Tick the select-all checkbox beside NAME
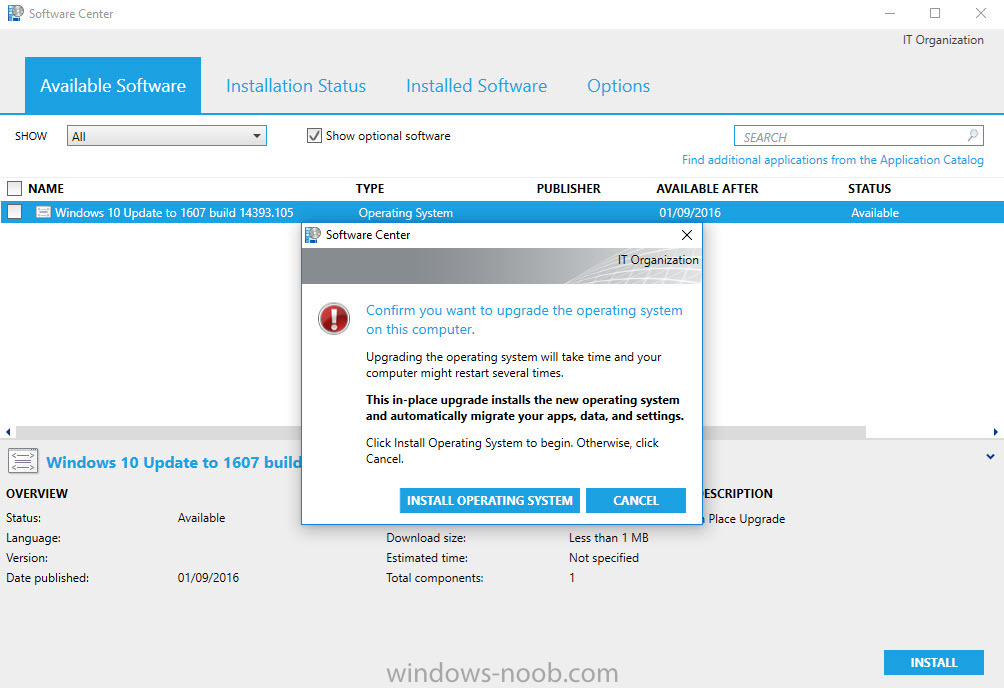 (14, 188)
